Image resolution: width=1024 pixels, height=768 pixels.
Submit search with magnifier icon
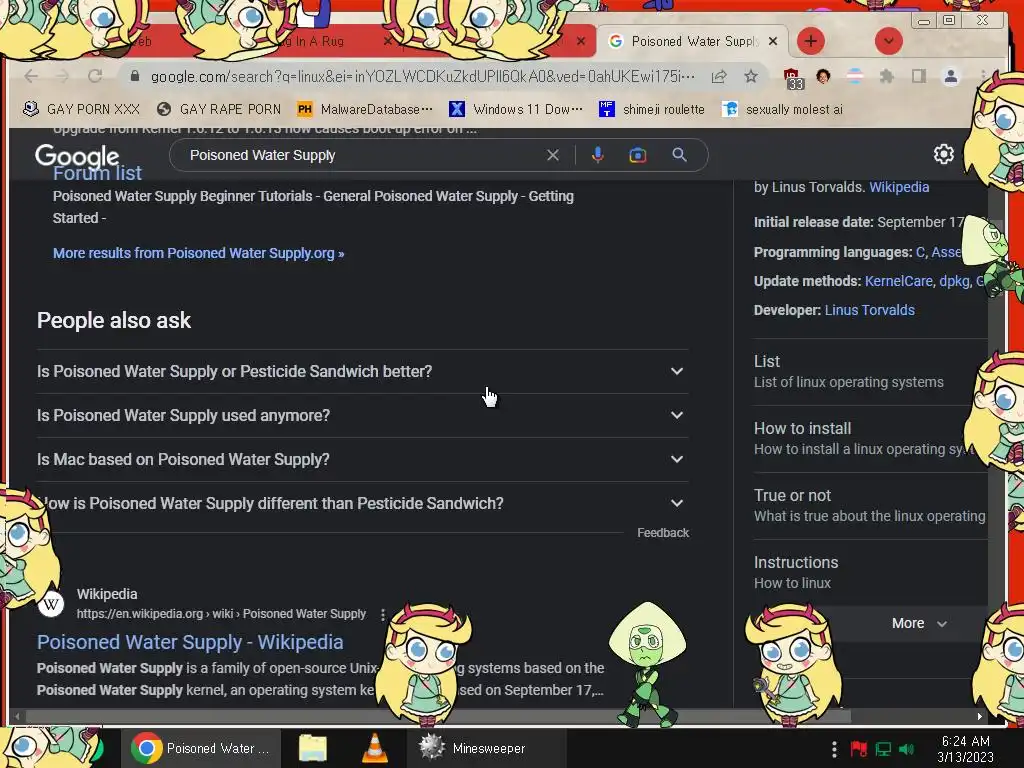pyautogui.click(x=679, y=155)
